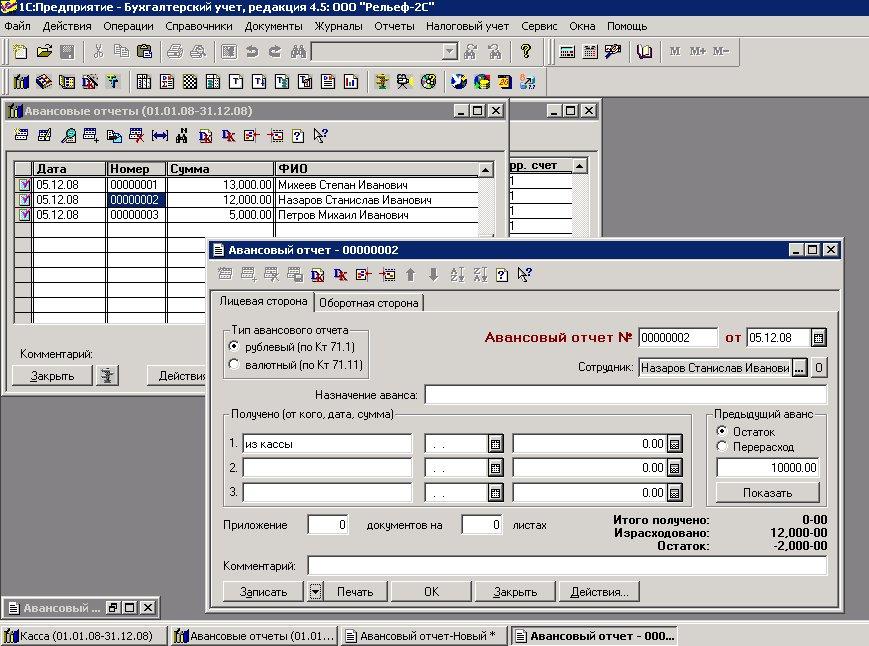Click the up arrow icon in document toolbar
The width and height of the screenshot is (869, 646).
click(410, 275)
